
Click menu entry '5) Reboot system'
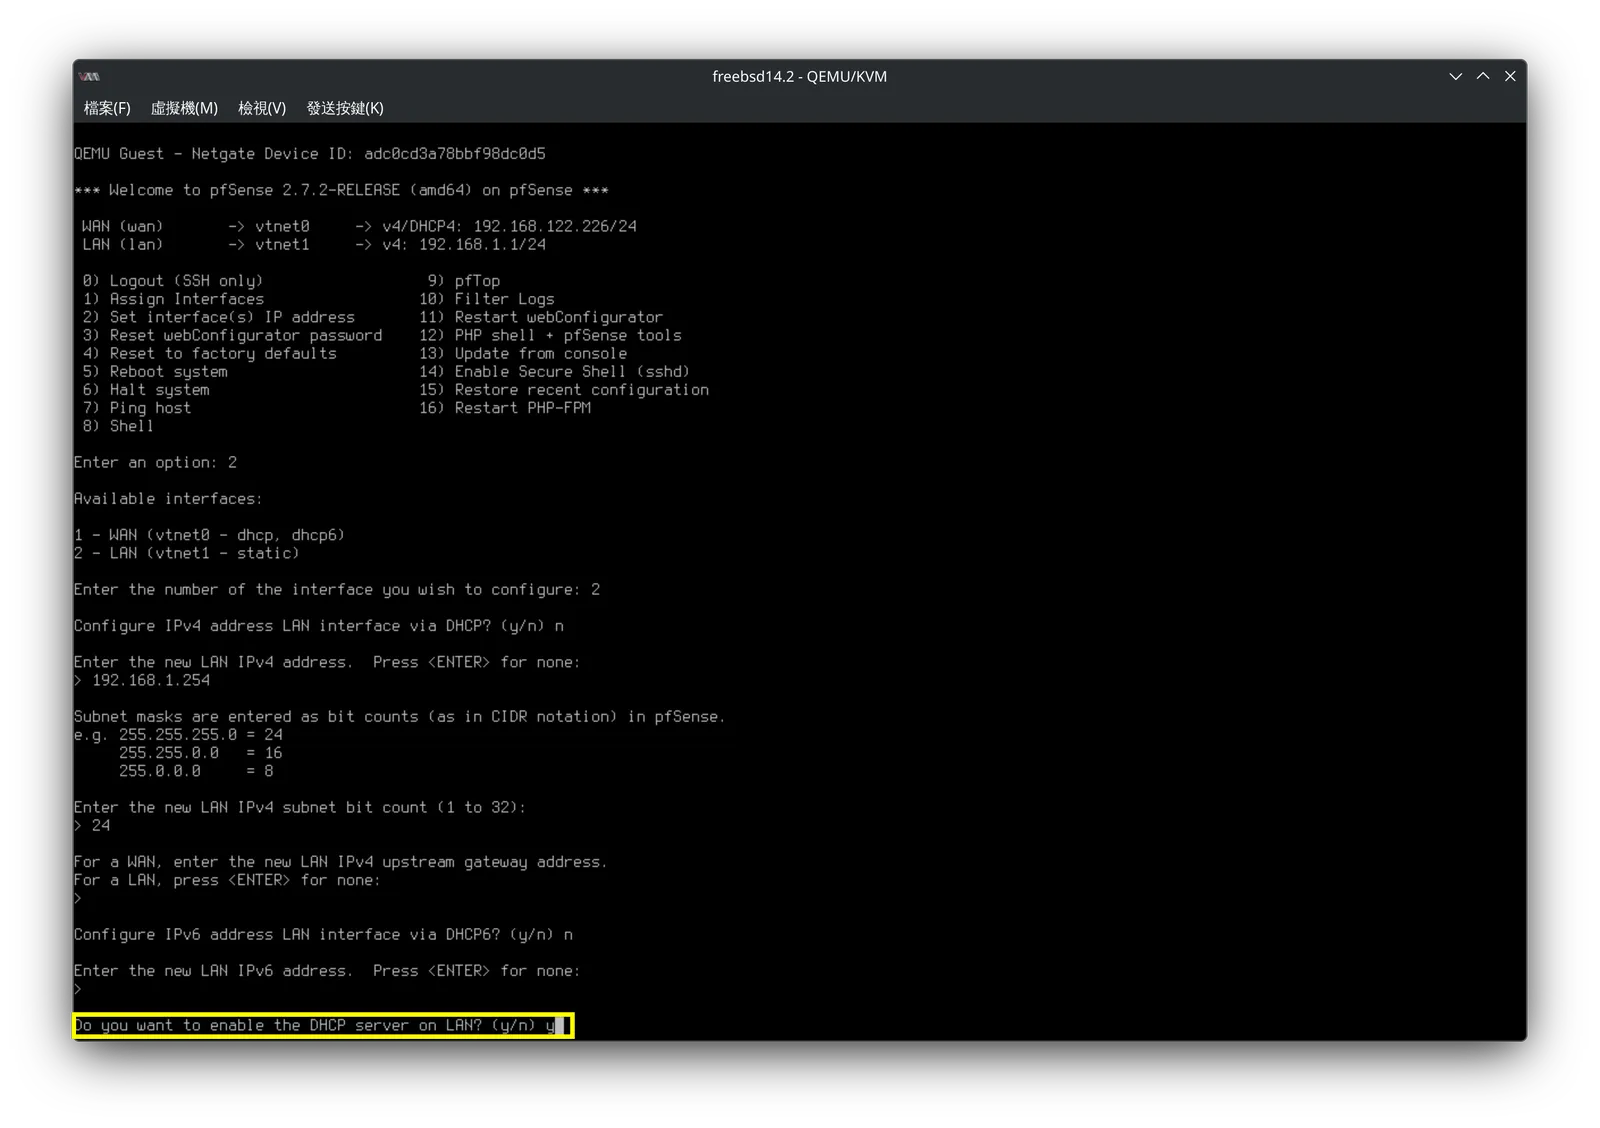155,372
